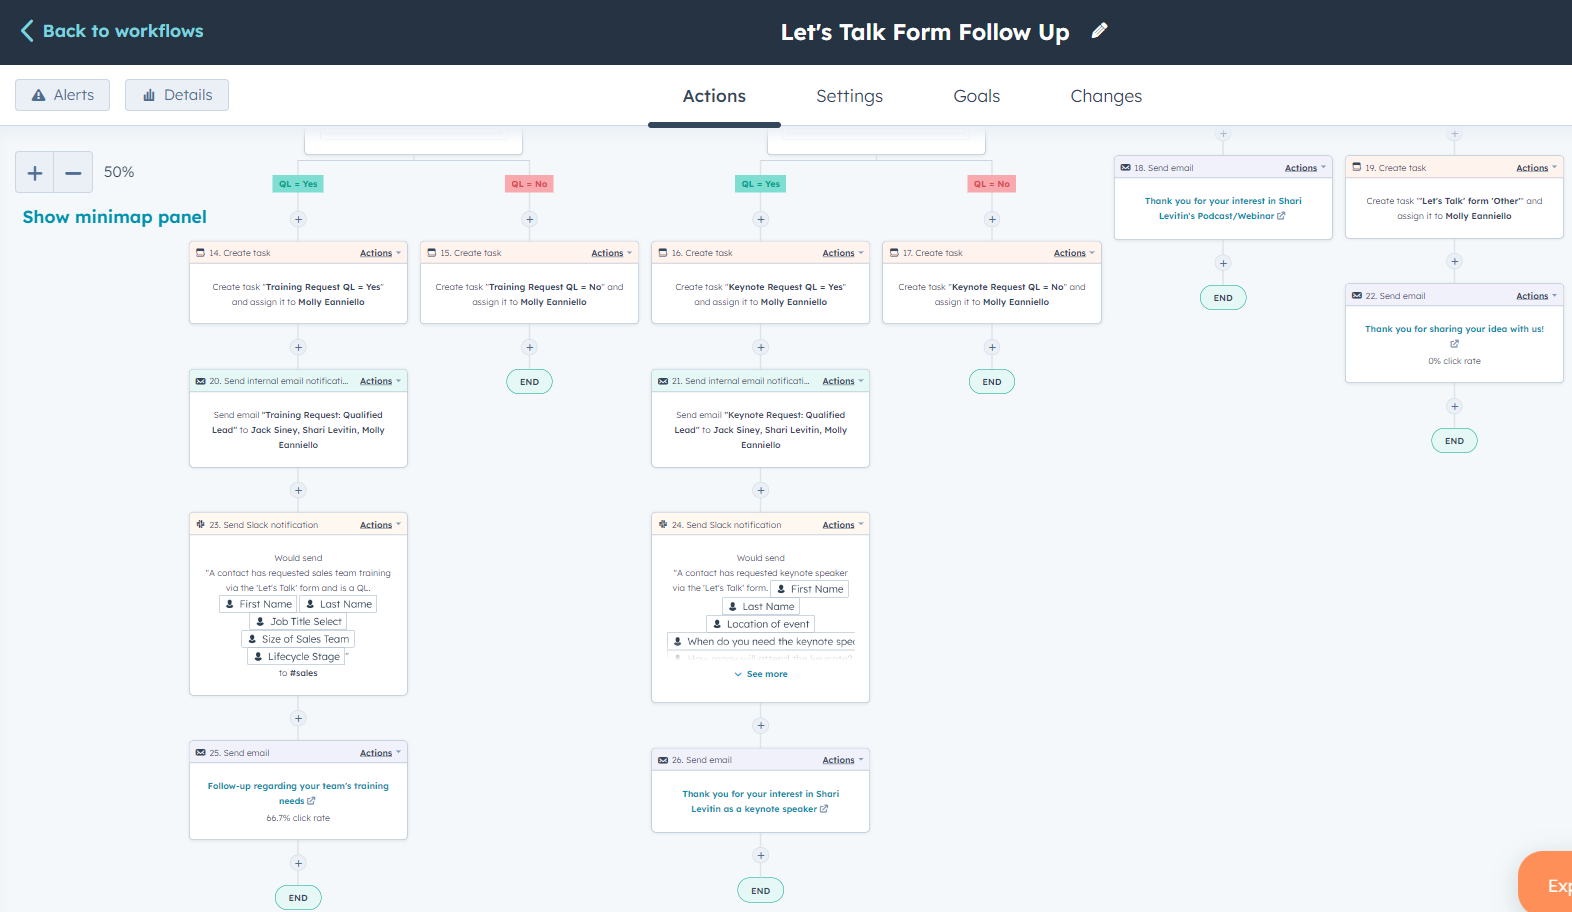Open Actions dropdown on step 18 Send email
The height and width of the screenshot is (912, 1572).
[1305, 168]
